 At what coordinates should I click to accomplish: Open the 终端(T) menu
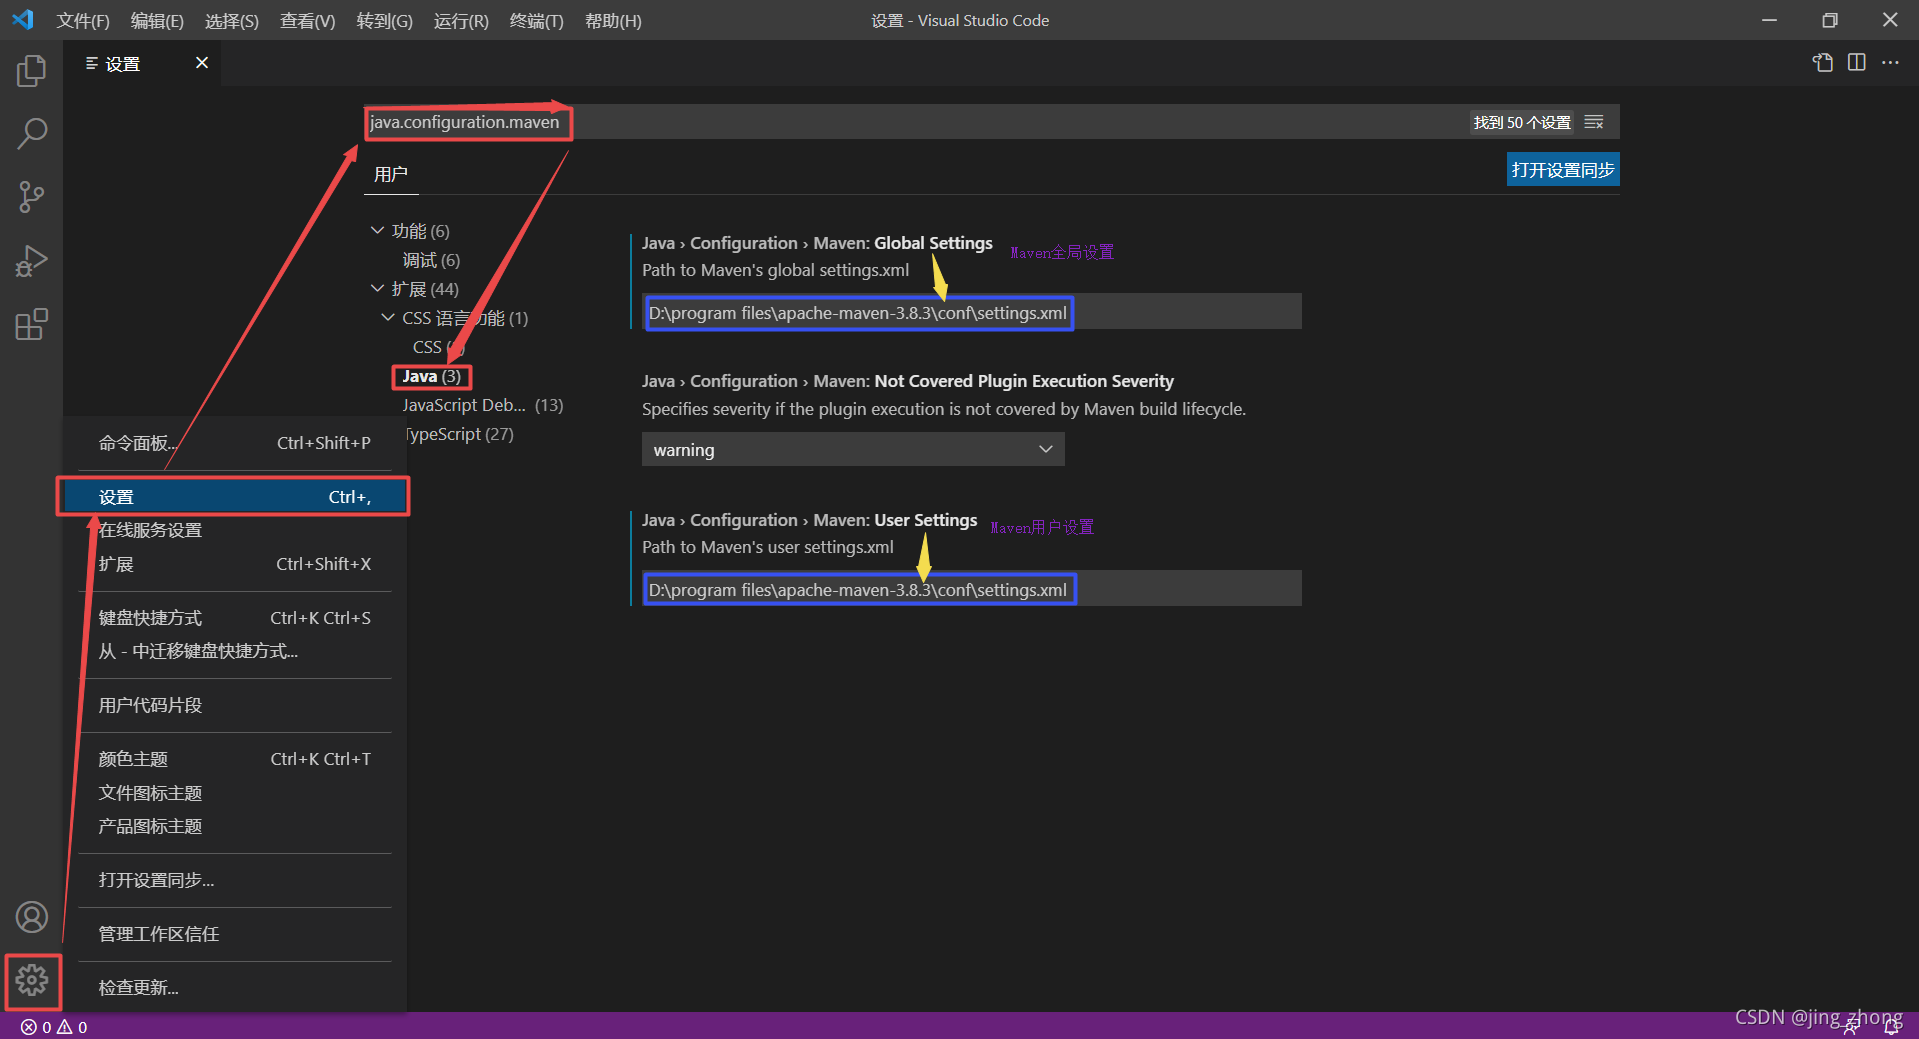(x=537, y=21)
